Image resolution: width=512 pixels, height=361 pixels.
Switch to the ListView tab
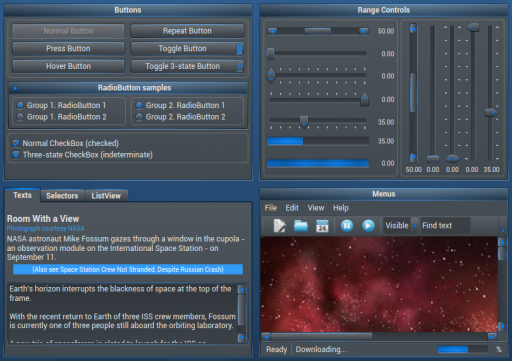tap(106, 196)
